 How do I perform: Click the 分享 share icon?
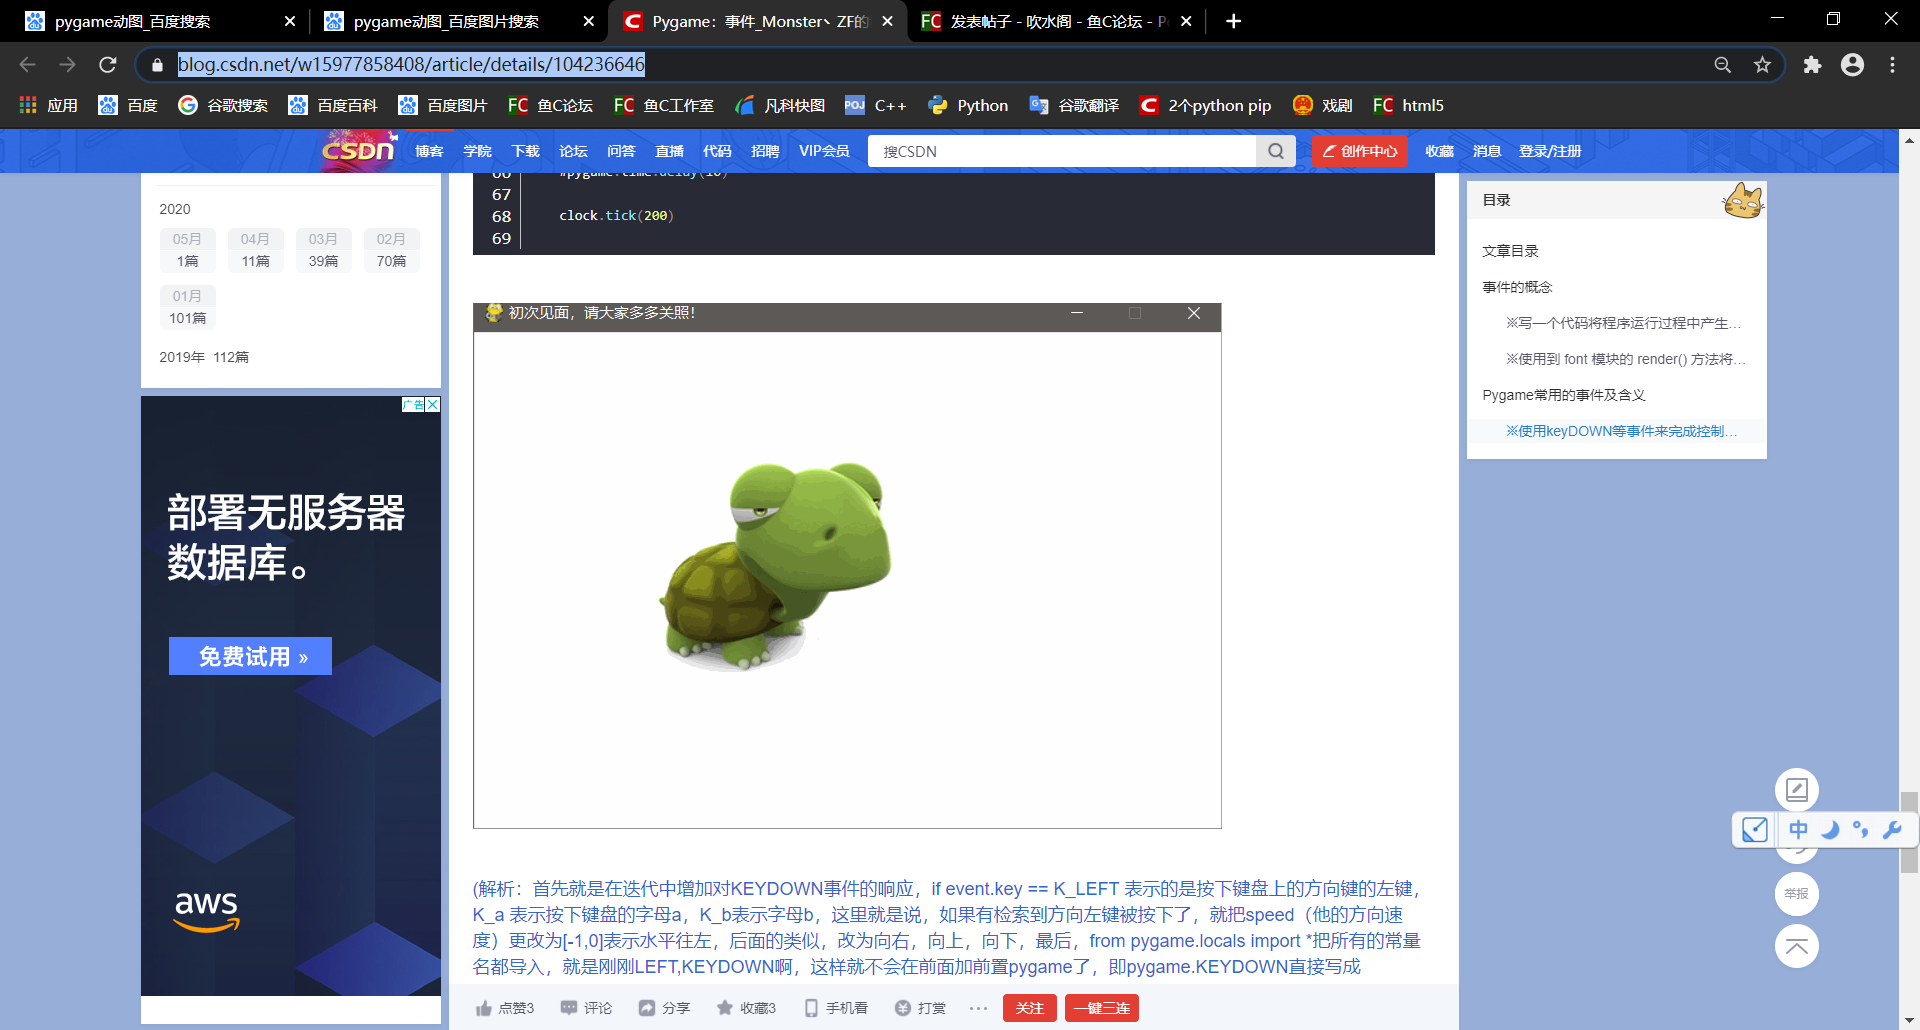pos(647,1008)
